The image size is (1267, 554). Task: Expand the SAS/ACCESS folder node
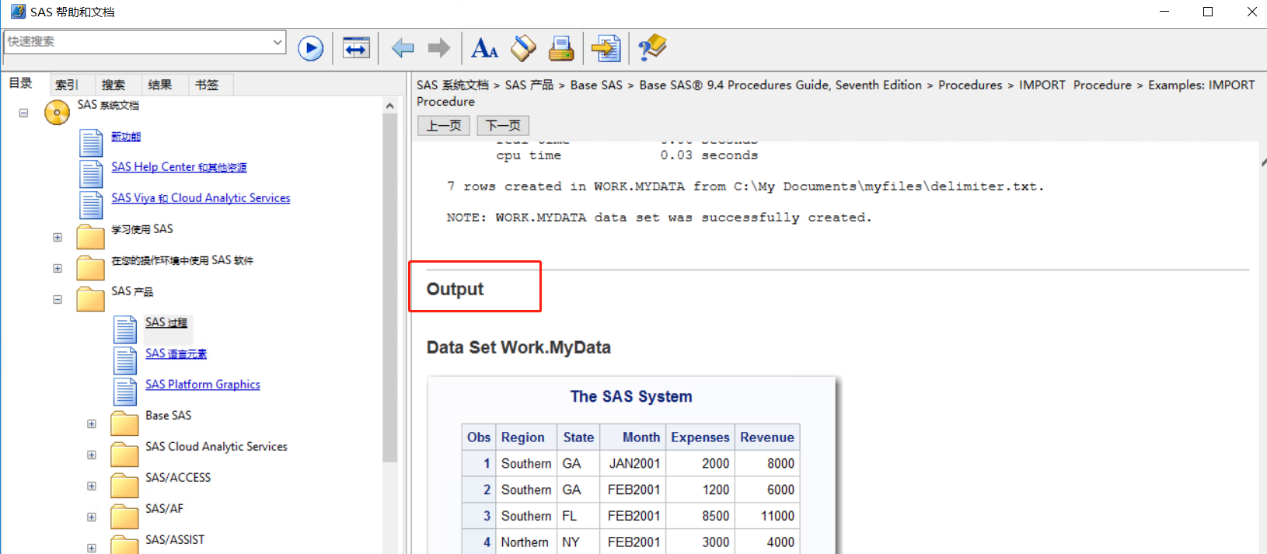[x=91, y=486]
